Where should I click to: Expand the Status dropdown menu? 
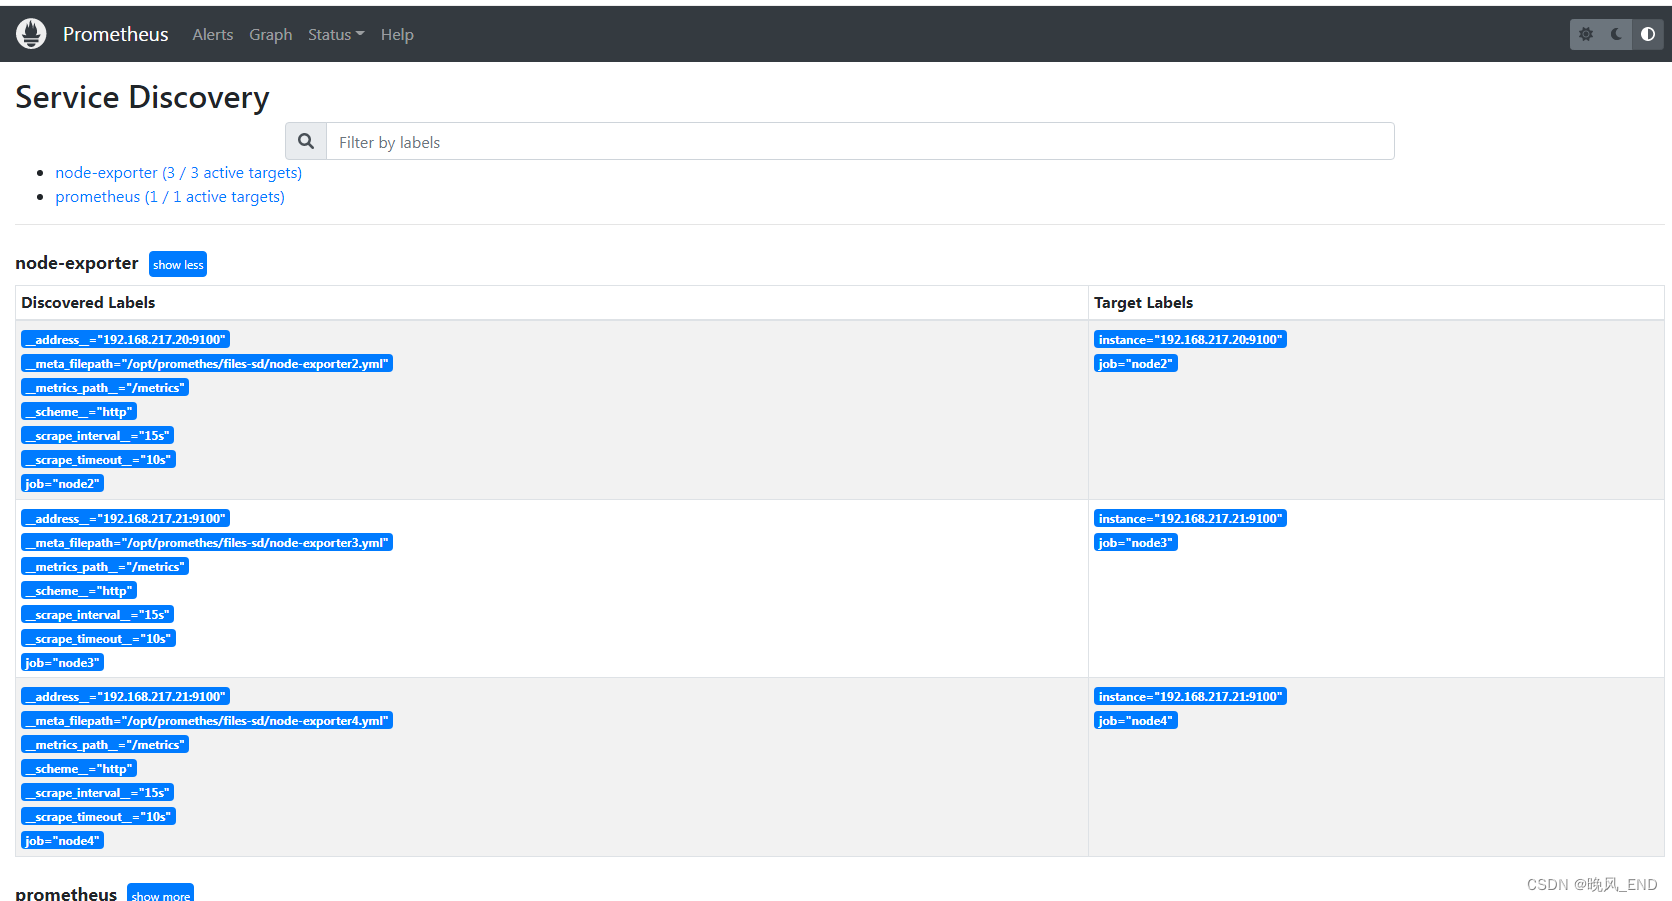point(336,35)
